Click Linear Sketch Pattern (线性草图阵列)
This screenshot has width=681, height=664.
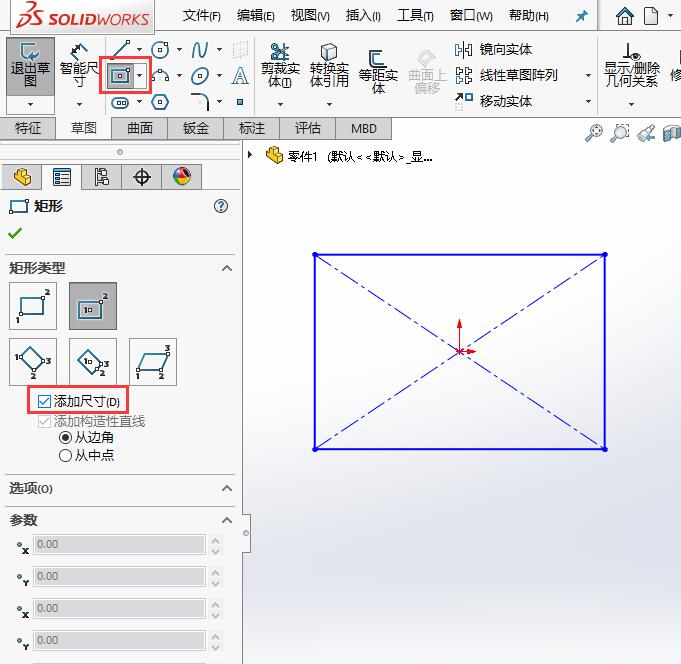506,75
